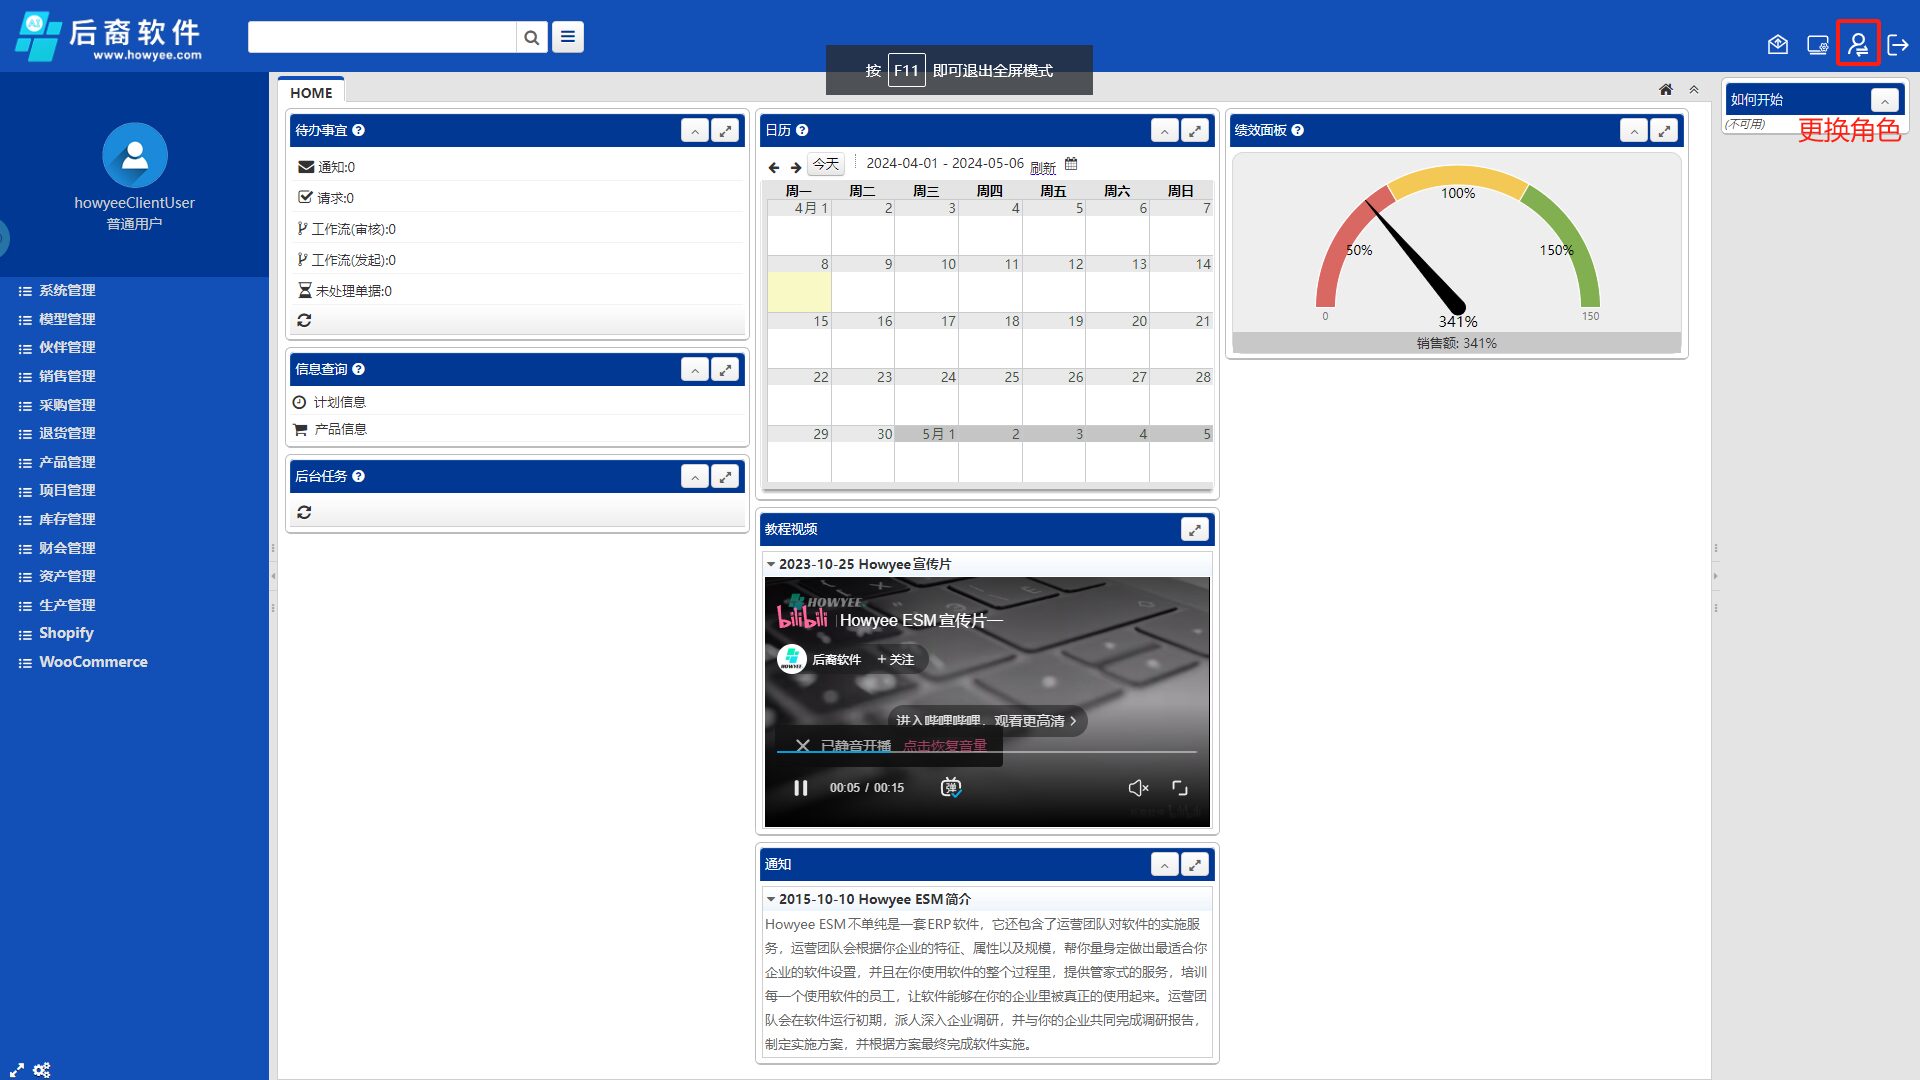The height and width of the screenshot is (1080, 1920).
Task: Select the HOME tab
Action: [x=311, y=92]
